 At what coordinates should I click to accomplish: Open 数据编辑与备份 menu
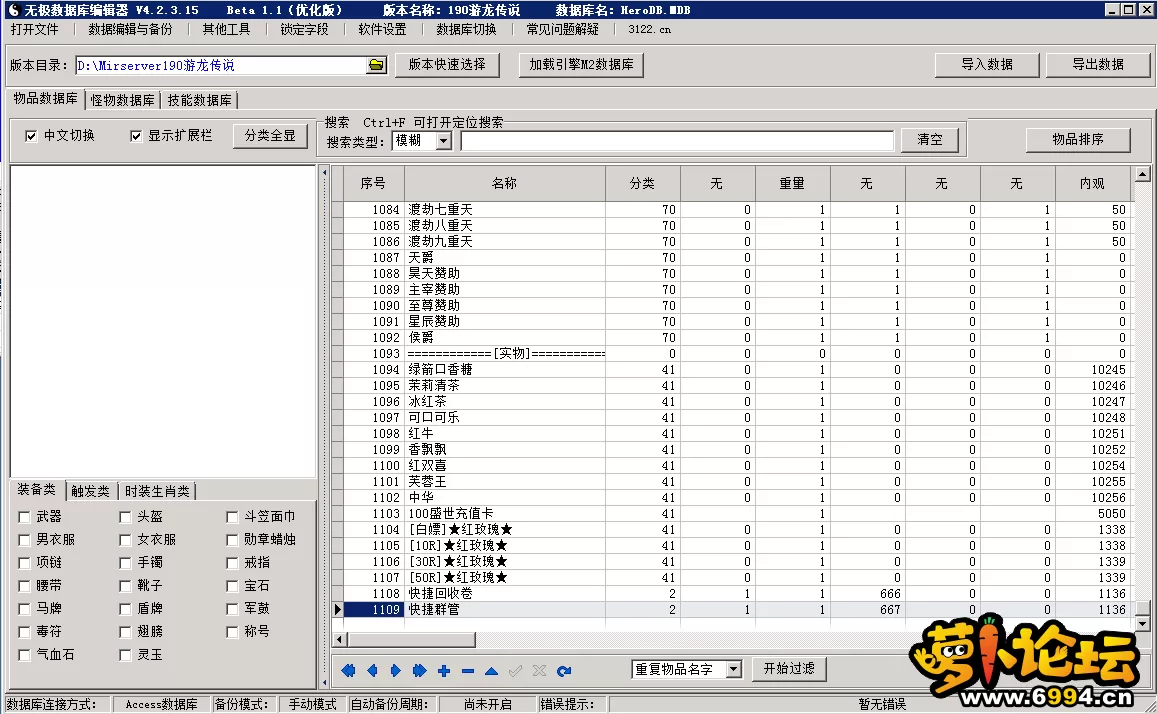click(x=130, y=30)
